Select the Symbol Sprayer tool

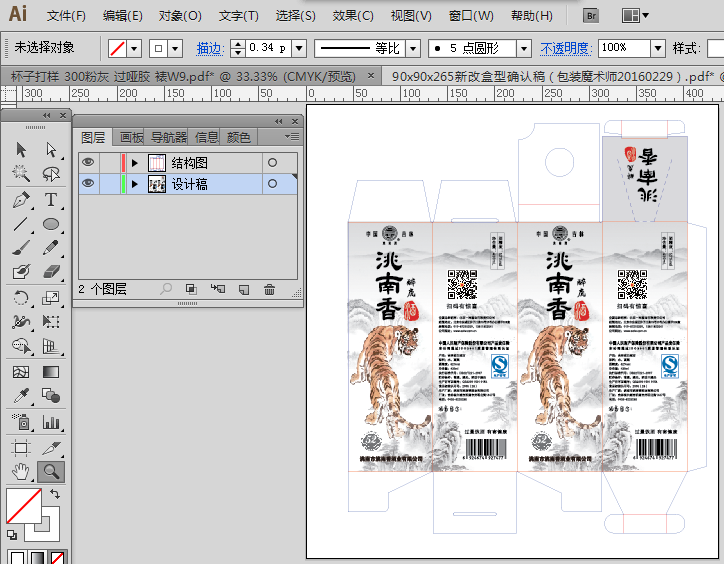tap(21, 422)
